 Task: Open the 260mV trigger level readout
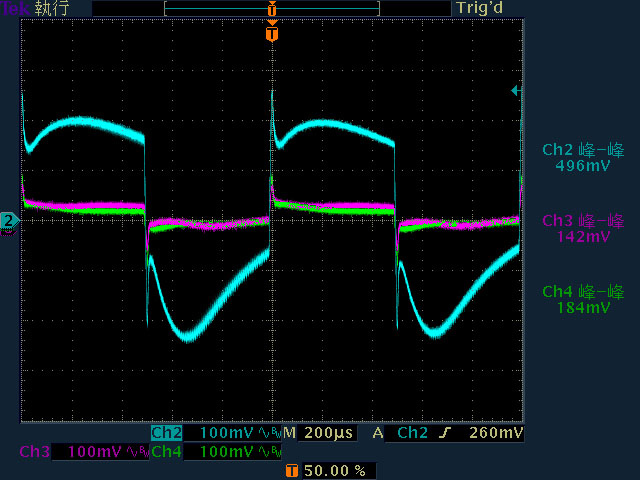tap(496, 433)
